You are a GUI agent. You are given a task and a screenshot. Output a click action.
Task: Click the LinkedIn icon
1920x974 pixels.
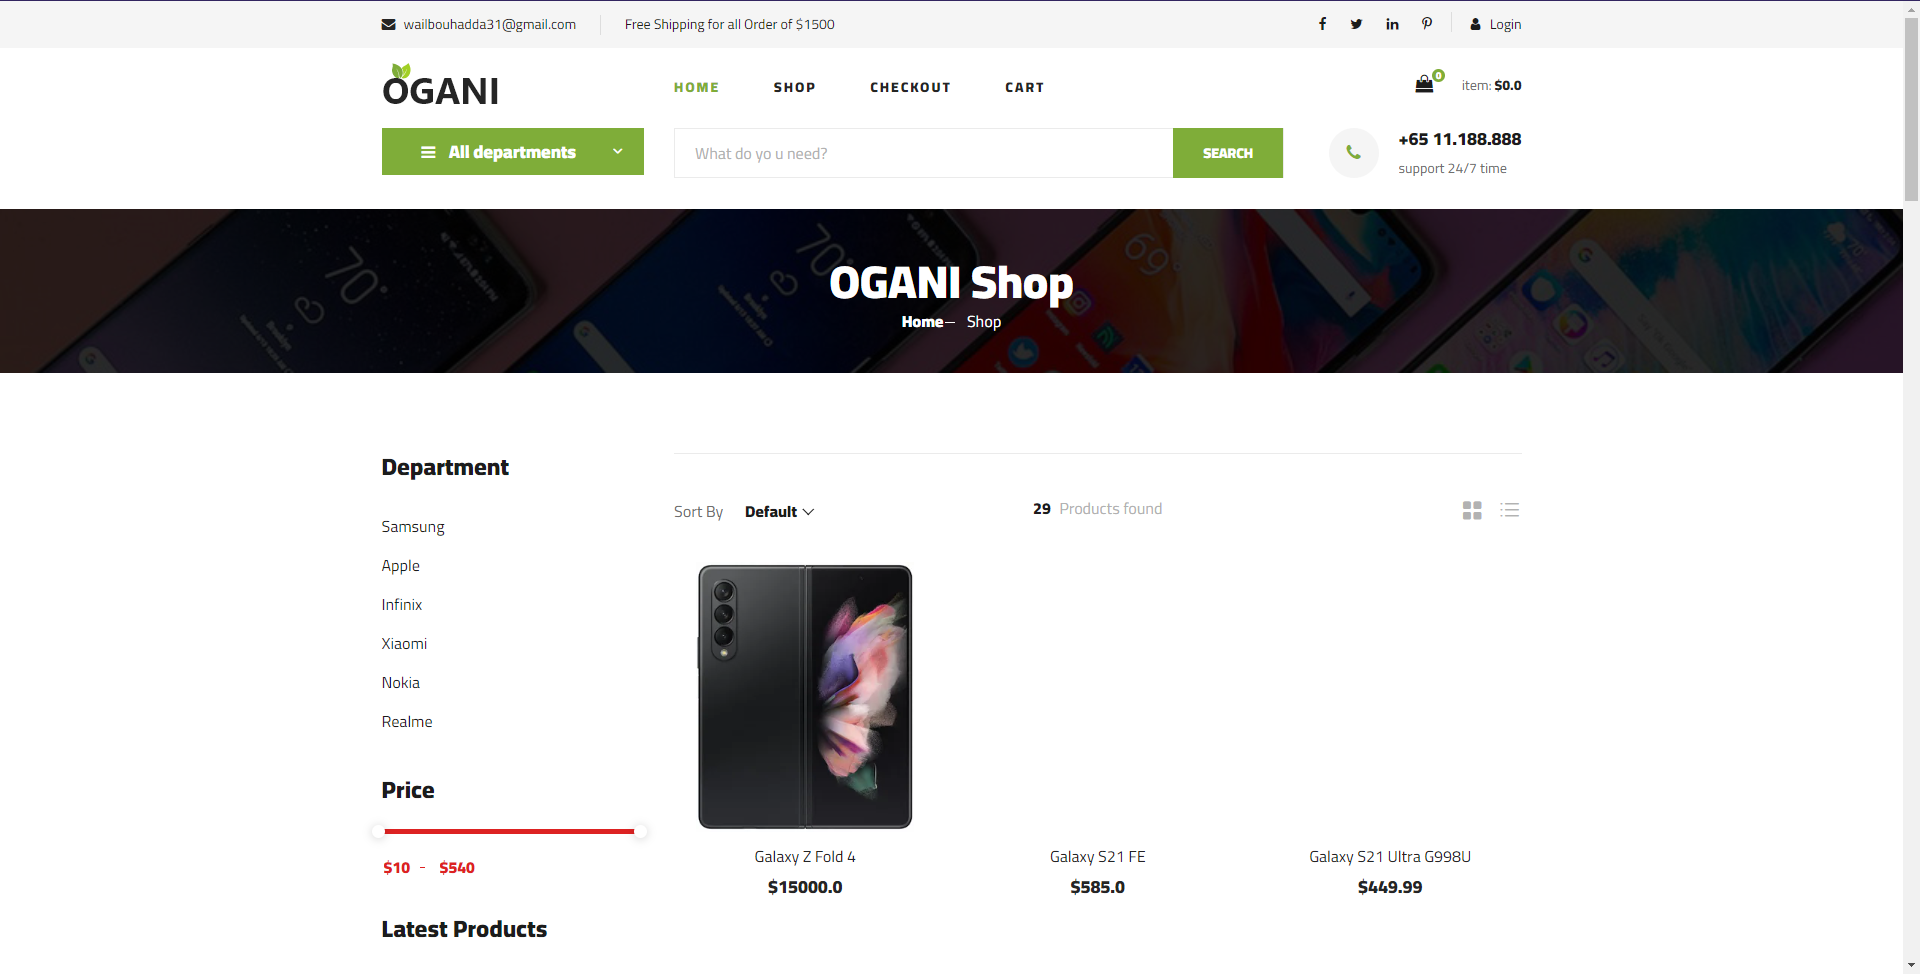[1391, 23]
